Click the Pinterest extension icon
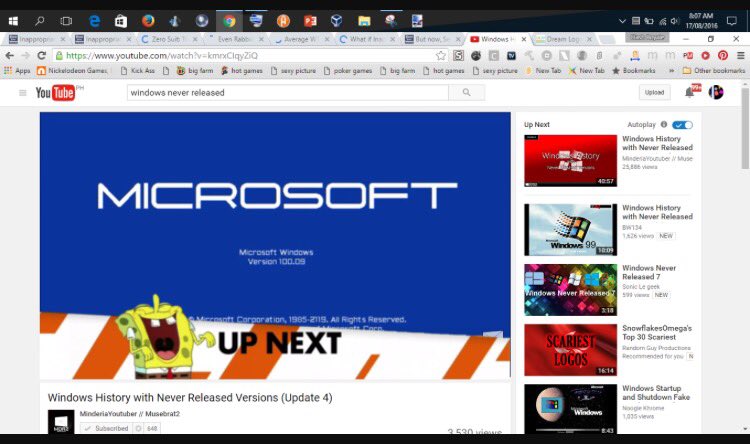This screenshot has height=444, width=750. [x=723, y=56]
